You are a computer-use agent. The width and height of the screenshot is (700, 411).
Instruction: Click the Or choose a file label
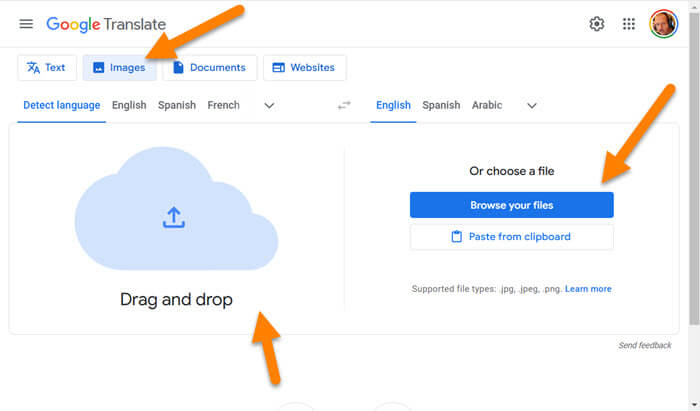tap(512, 171)
